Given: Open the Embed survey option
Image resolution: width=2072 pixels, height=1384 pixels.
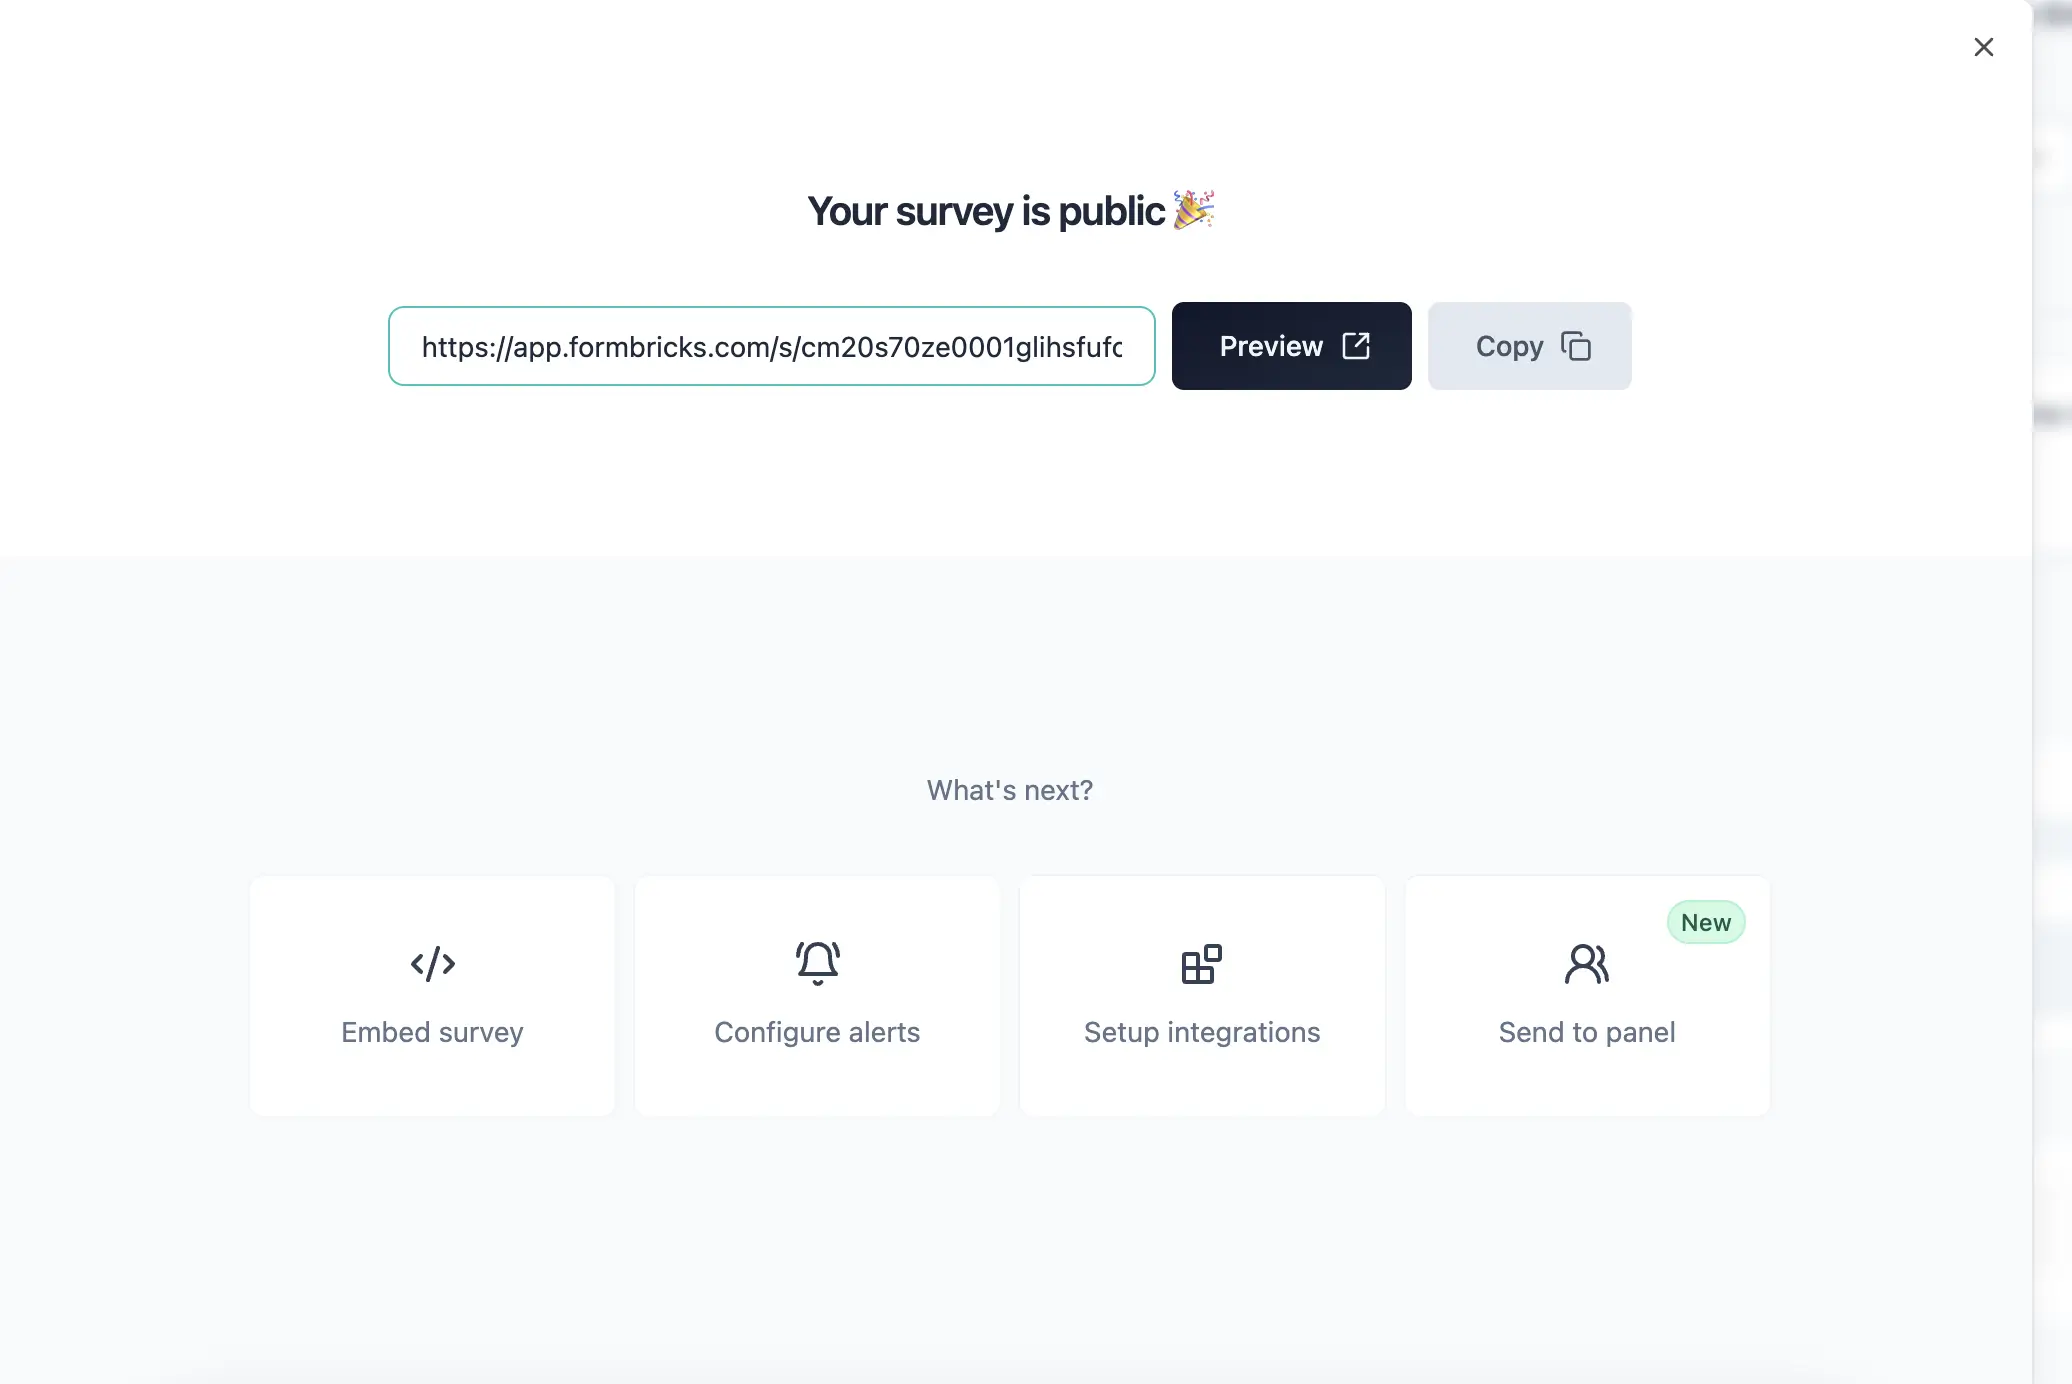Looking at the screenshot, I should [x=432, y=995].
